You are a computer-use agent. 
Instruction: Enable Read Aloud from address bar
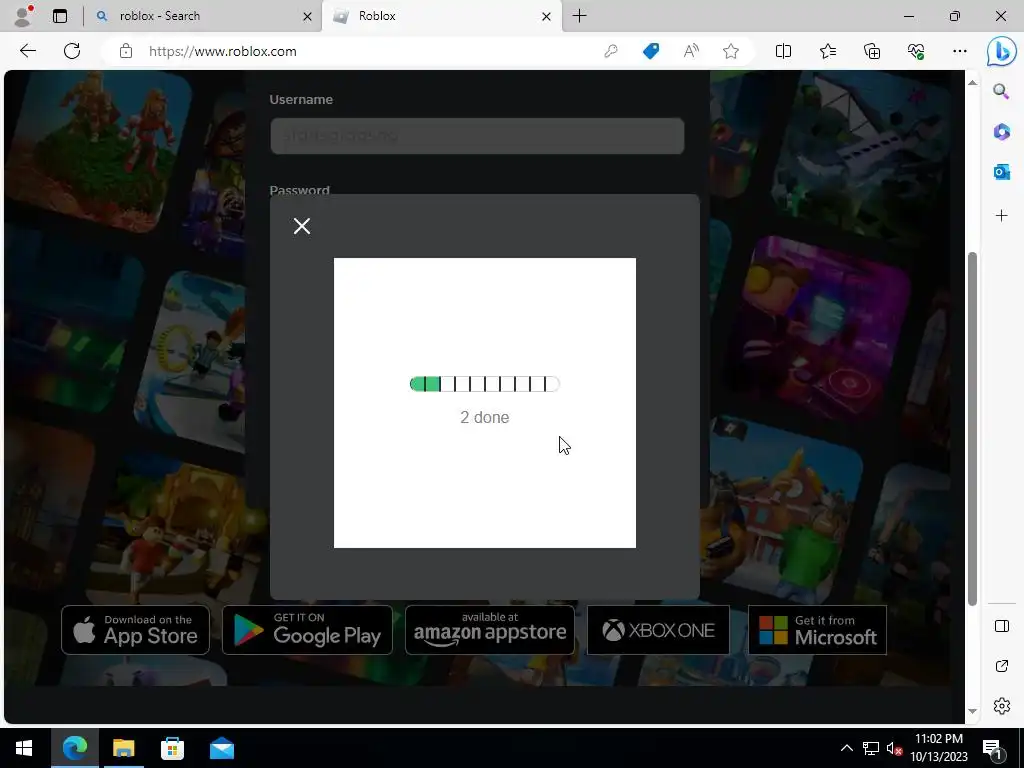click(x=691, y=51)
